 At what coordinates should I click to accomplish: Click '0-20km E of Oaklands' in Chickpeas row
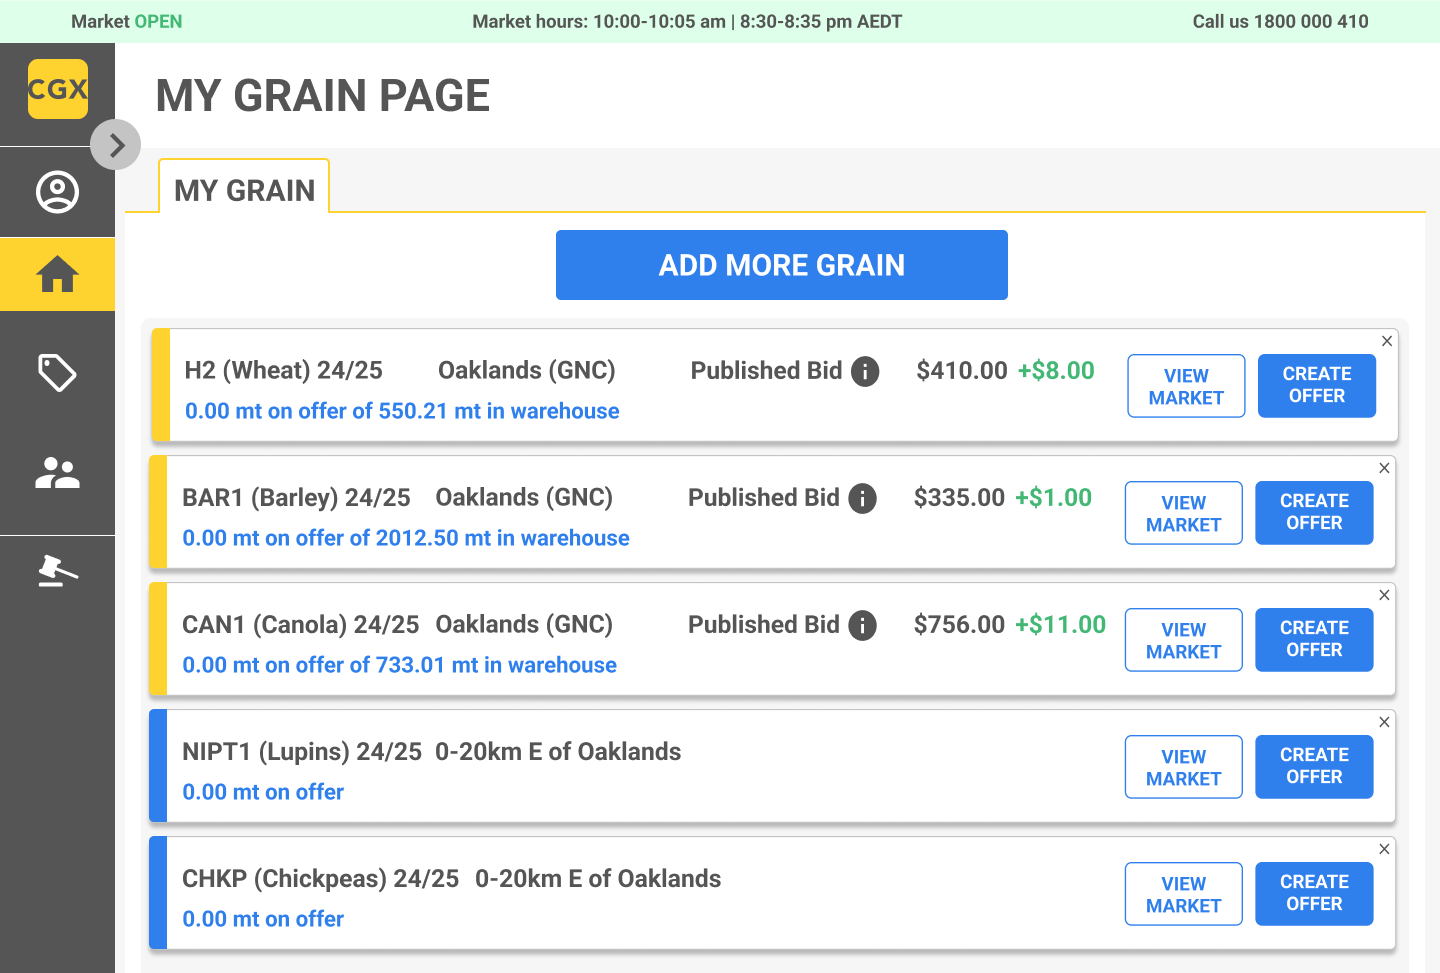pos(598,879)
